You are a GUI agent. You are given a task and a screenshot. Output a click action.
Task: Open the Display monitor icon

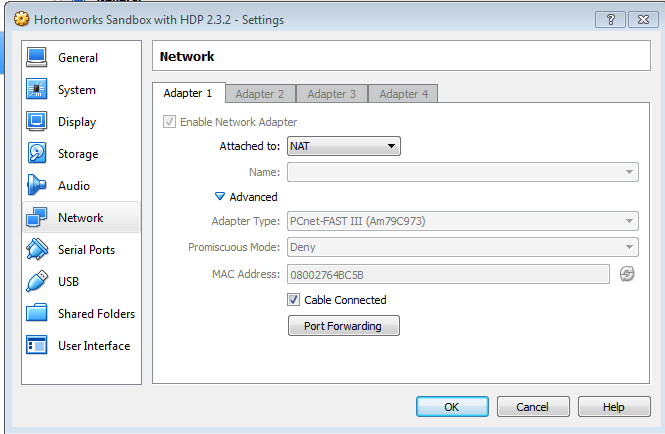(37, 122)
